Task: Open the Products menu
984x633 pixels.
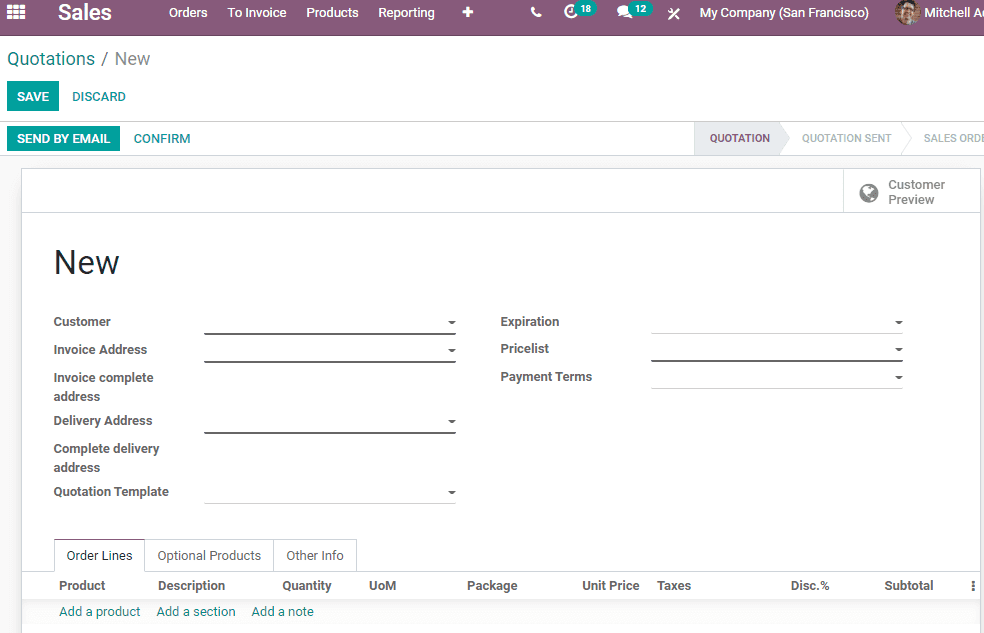Action: tap(332, 13)
